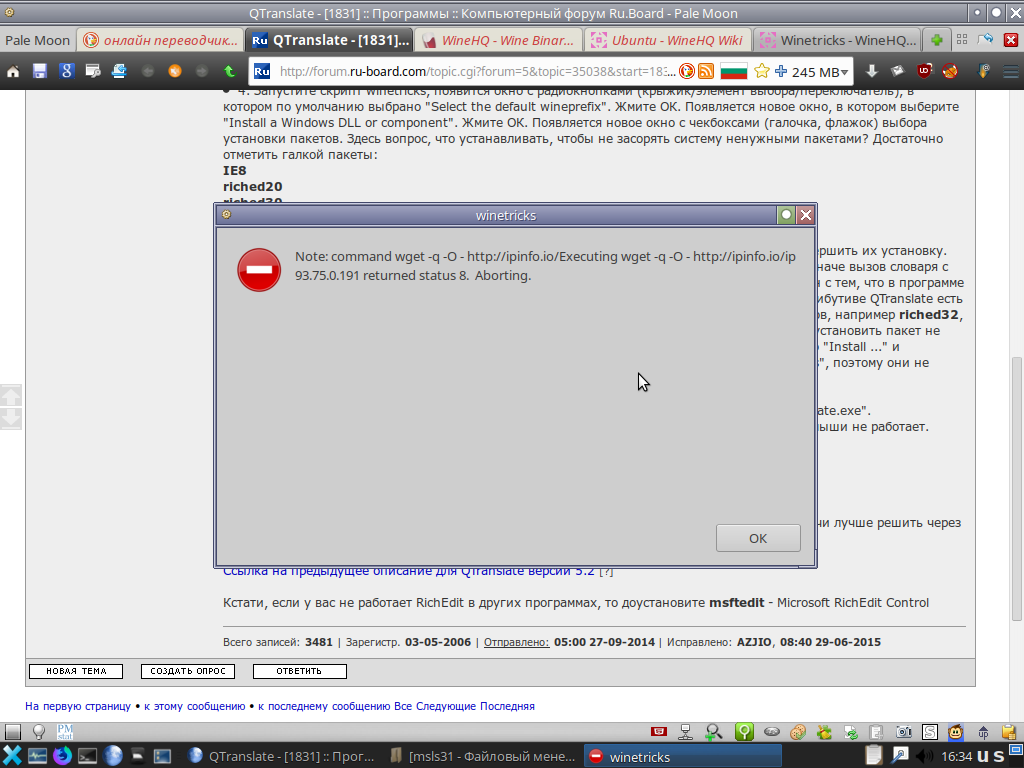The width and height of the screenshot is (1024, 768).
Task: Click СОЗДАТЬ ОПРОС button
Action: click(x=187, y=671)
